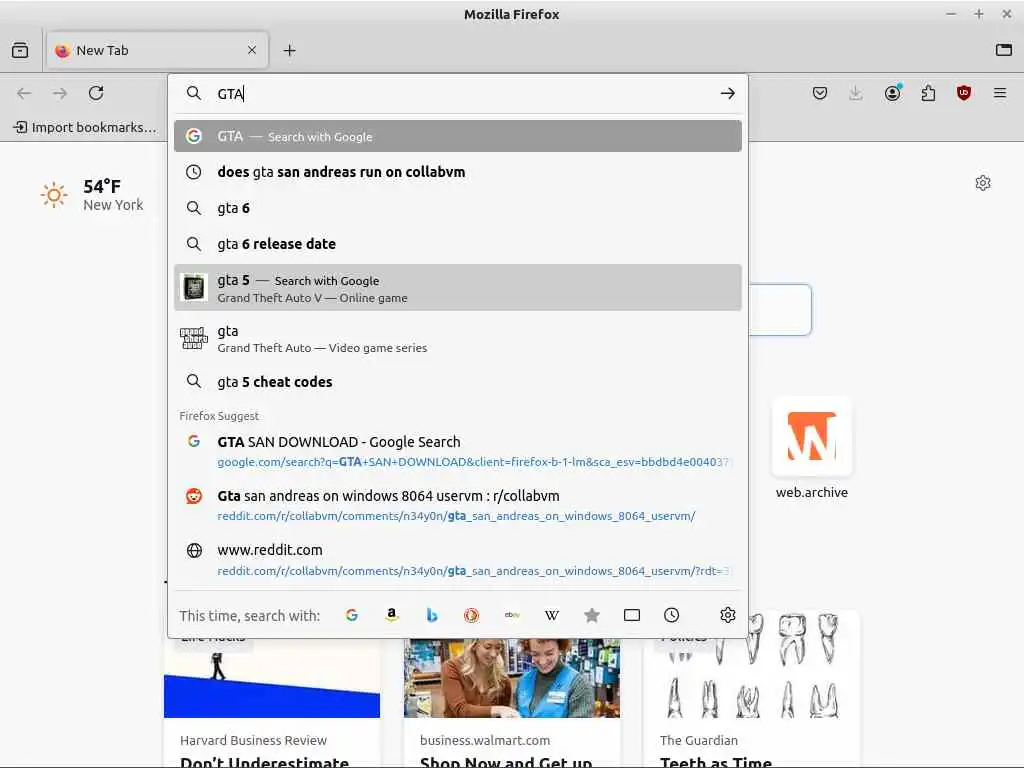
Task: Search this time with DuckDuckGo icon
Action: tap(472, 615)
